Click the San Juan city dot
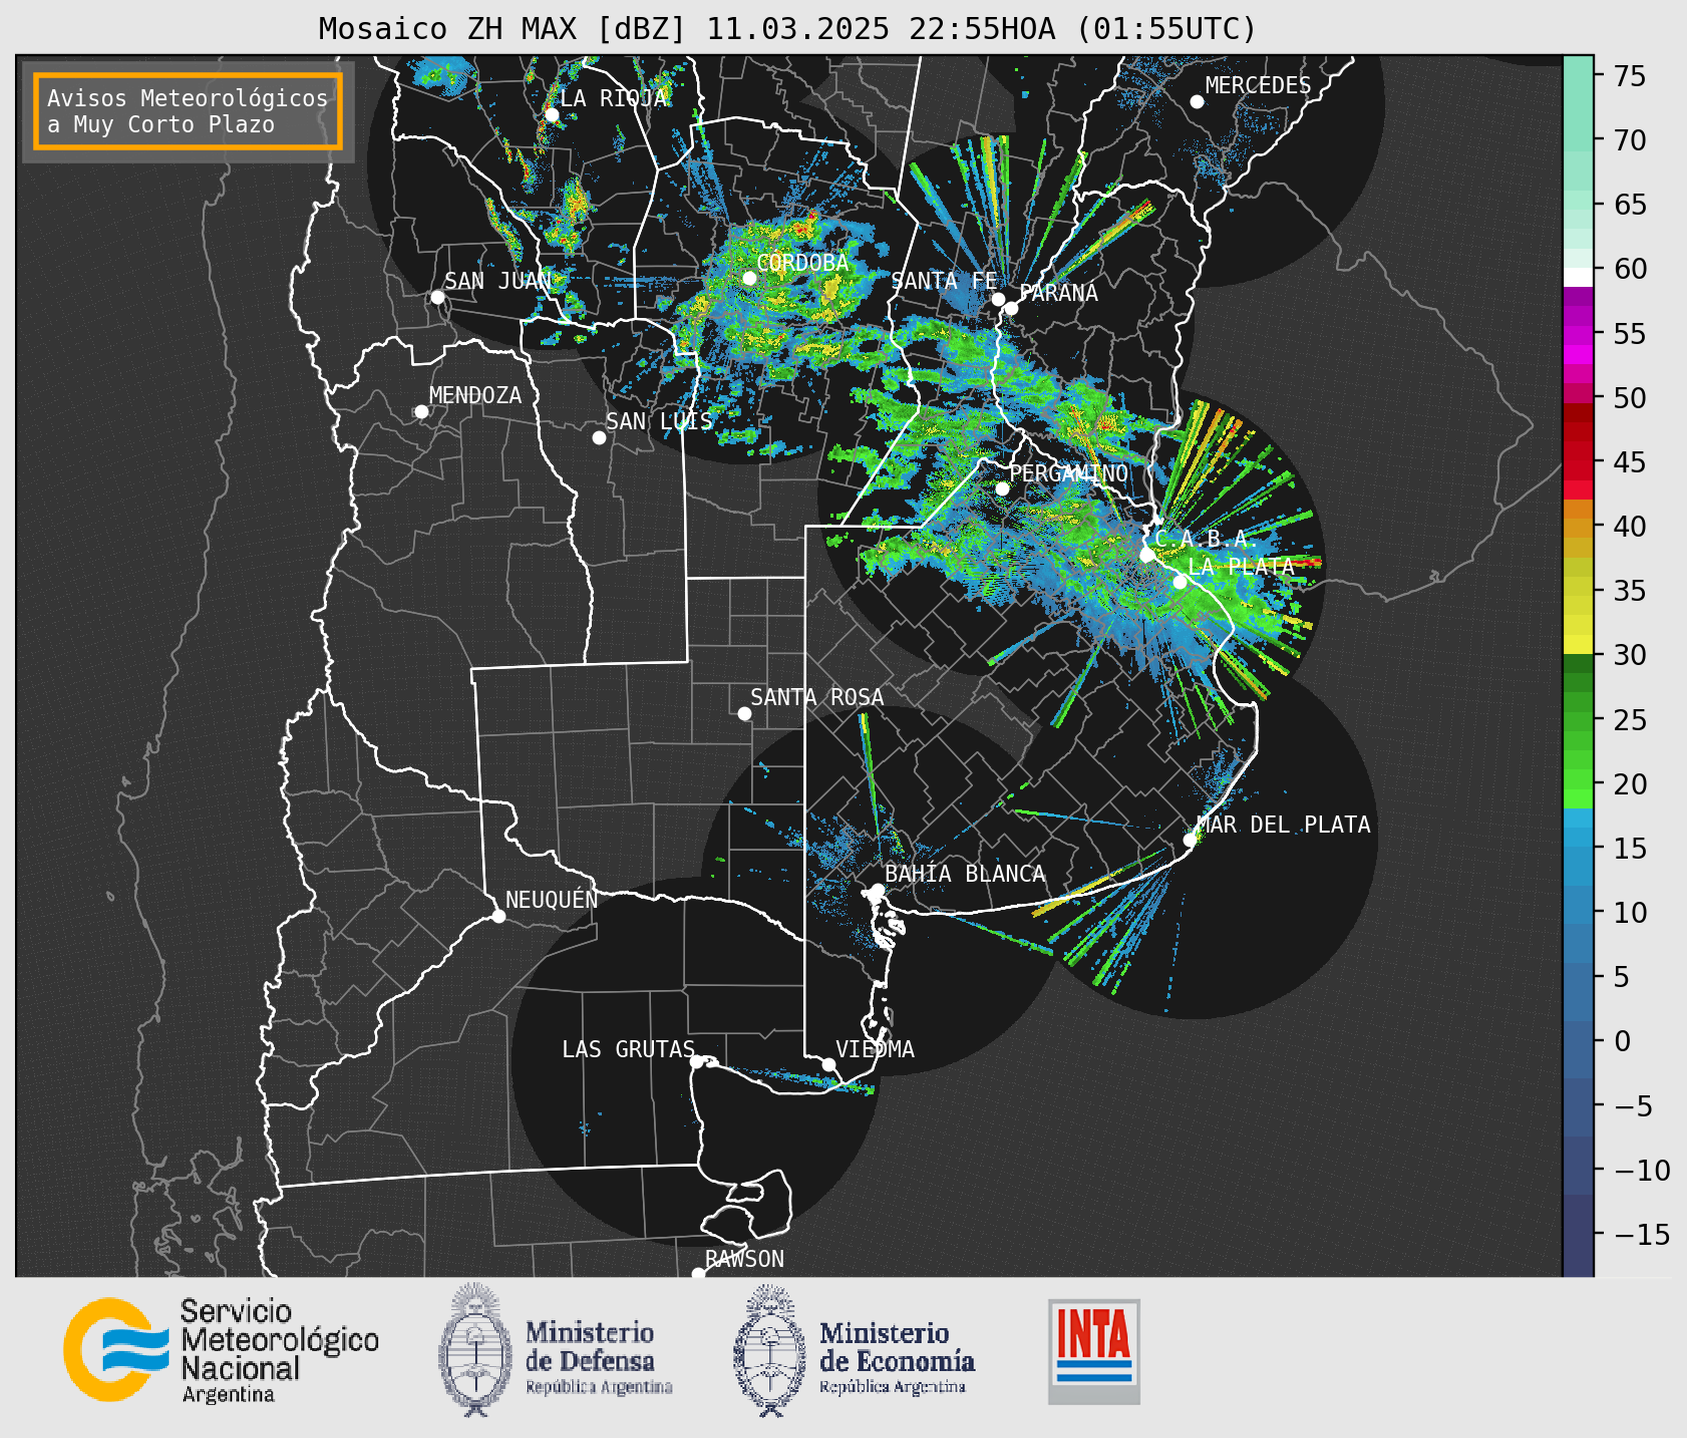The image size is (1687, 1438). click(x=437, y=297)
